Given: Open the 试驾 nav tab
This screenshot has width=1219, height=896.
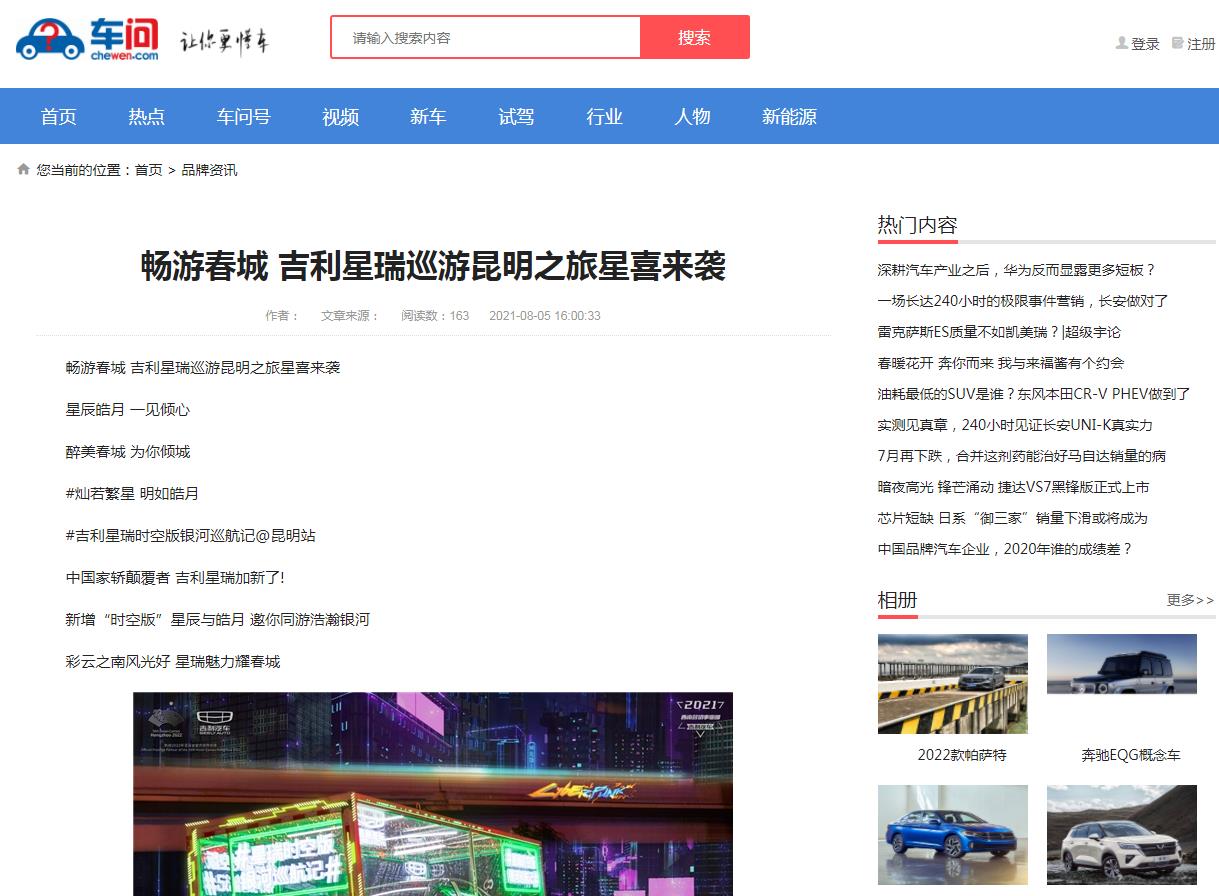Looking at the screenshot, I should coord(516,117).
